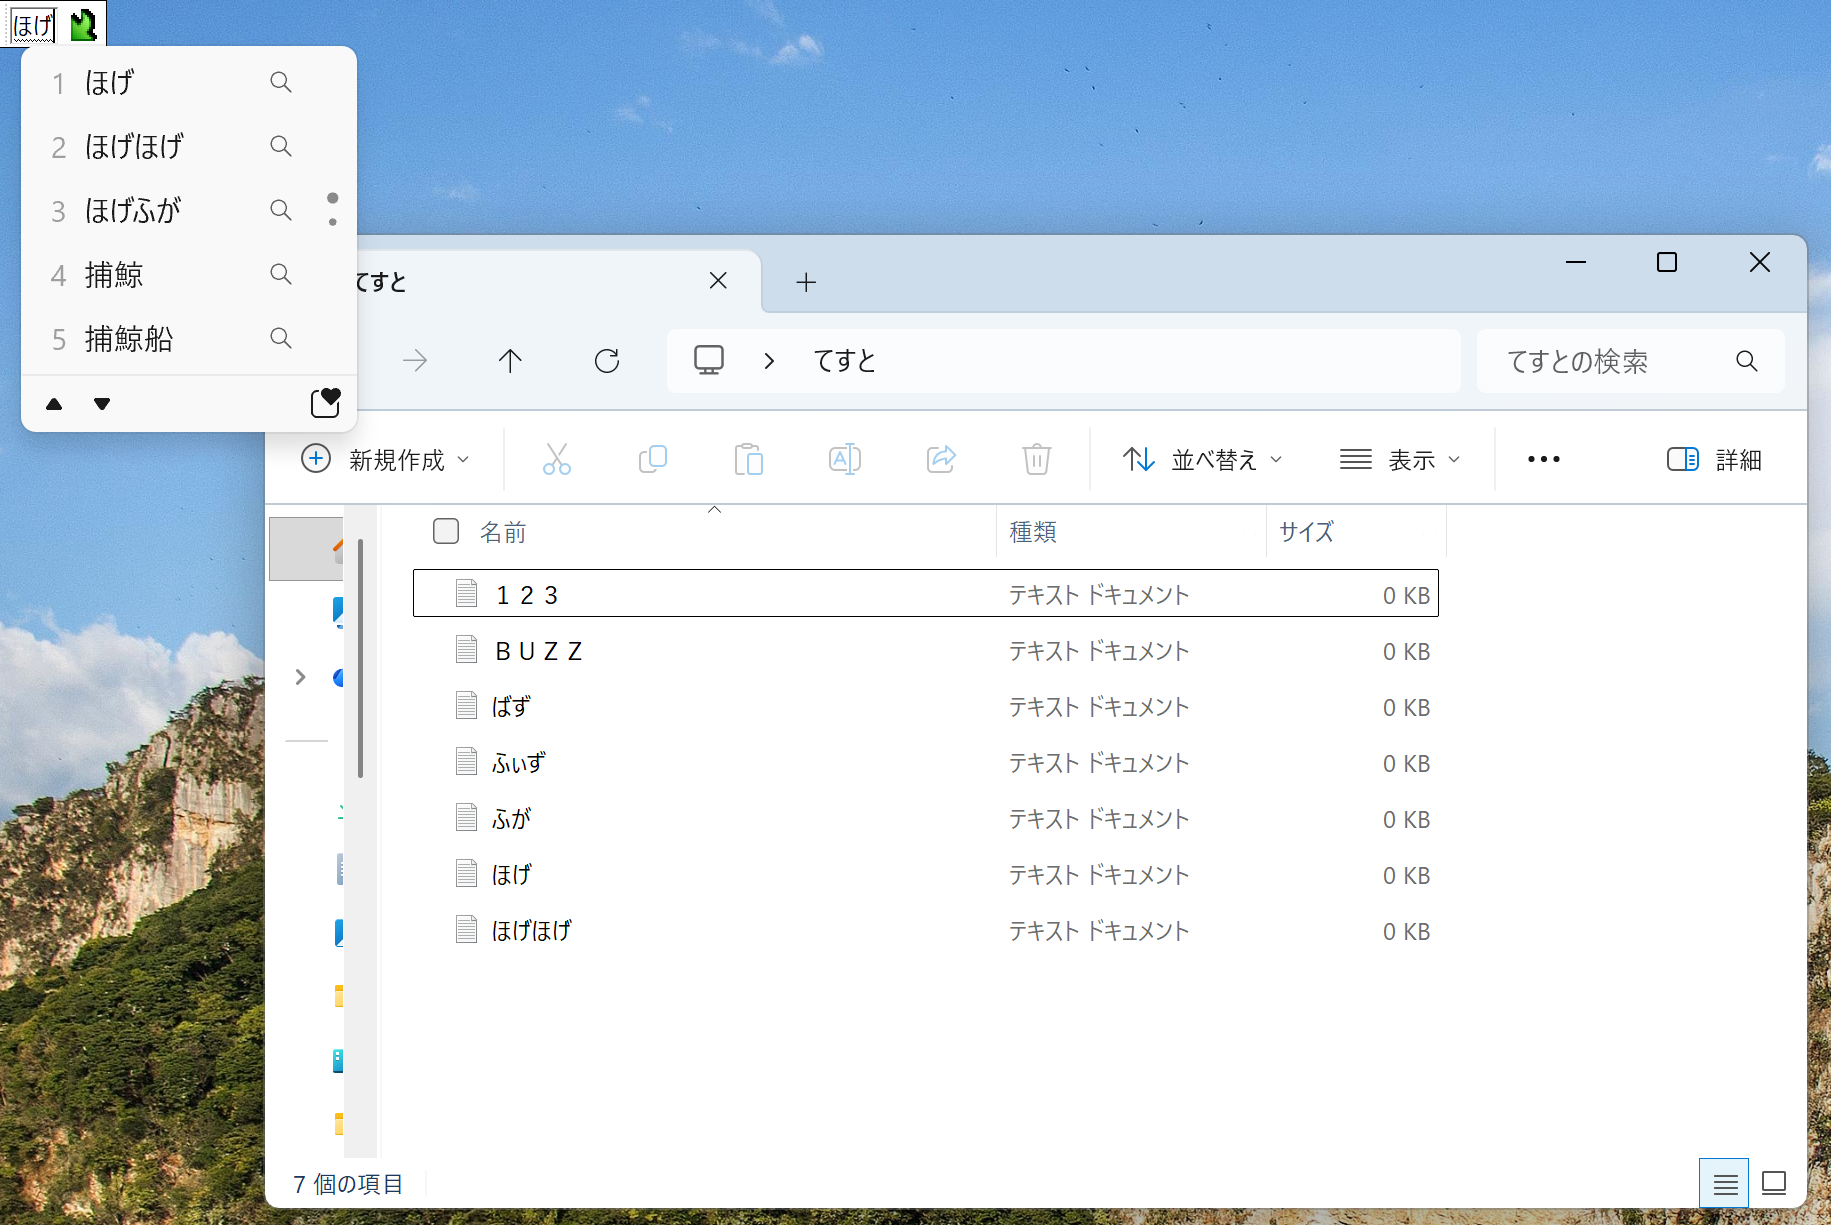Expand the collapsed navigation pane item
1831x1225 pixels.
pyautogui.click(x=300, y=677)
